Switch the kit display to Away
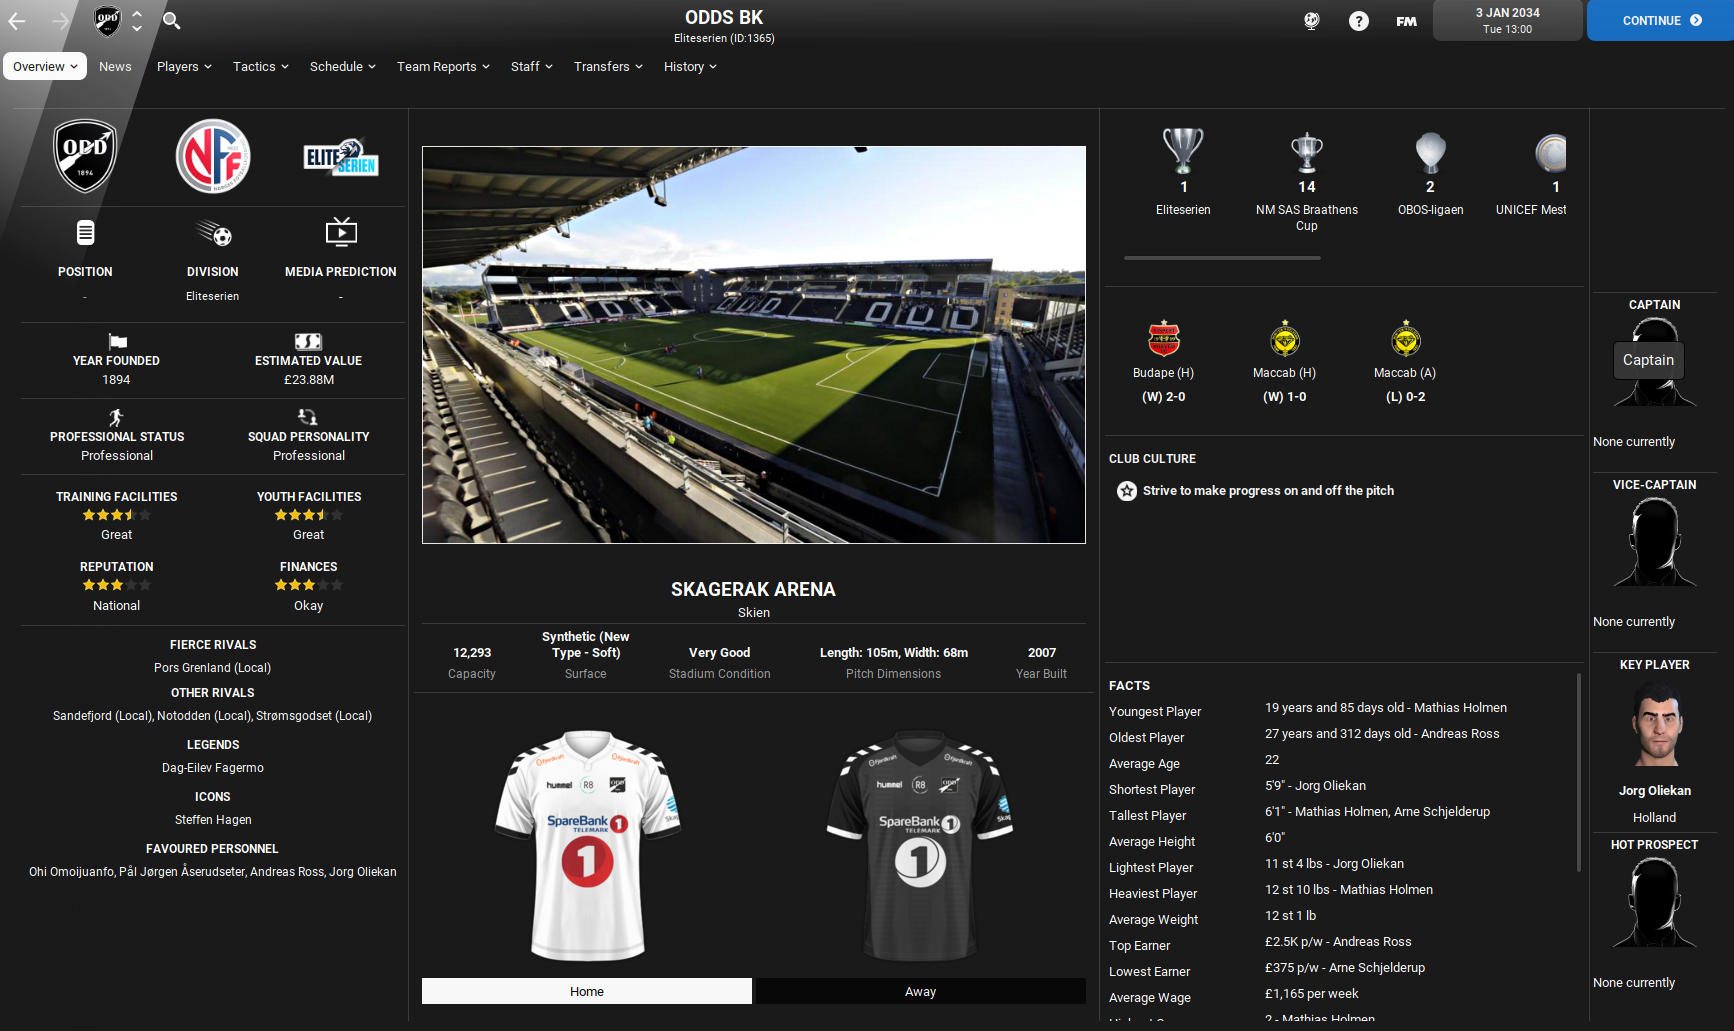Image resolution: width=1734 pixels, height=1031 pixels. (x=919, y=991)
